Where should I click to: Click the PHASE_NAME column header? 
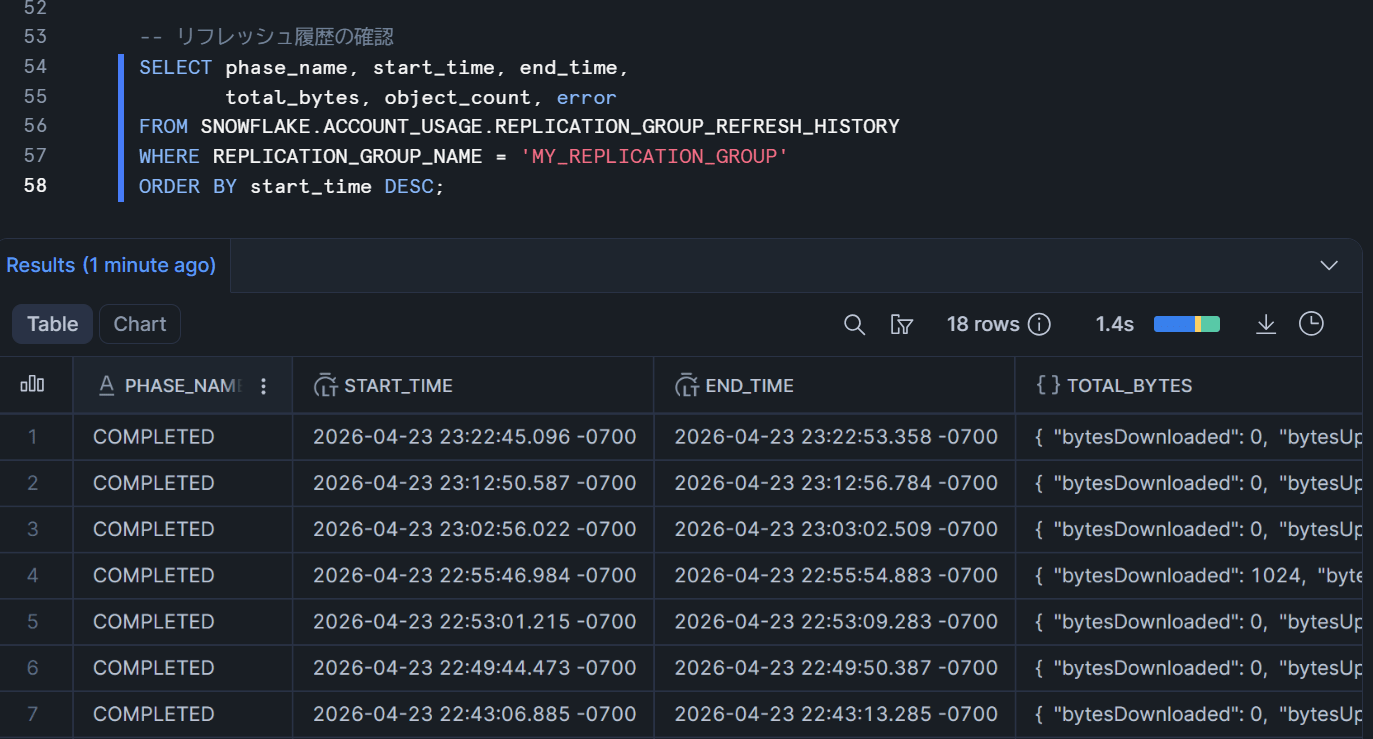click(x=182, y=386)
